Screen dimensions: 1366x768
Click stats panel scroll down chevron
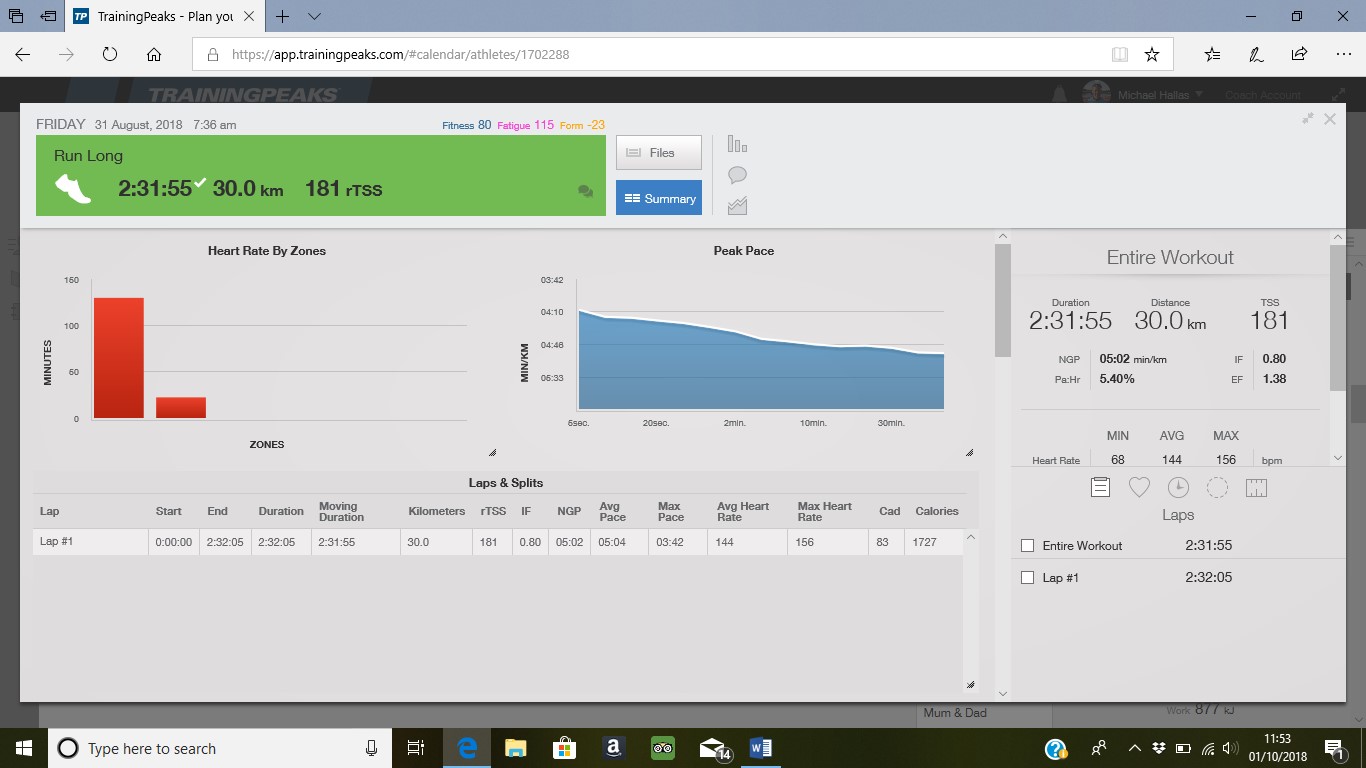coord(1338,458)
